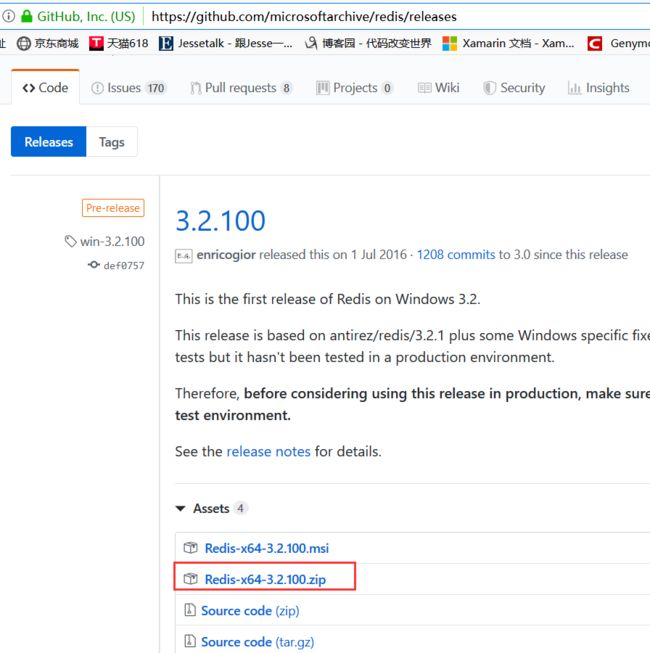Select the Releases button
The image size is (650, 653).
coord(49,142)
